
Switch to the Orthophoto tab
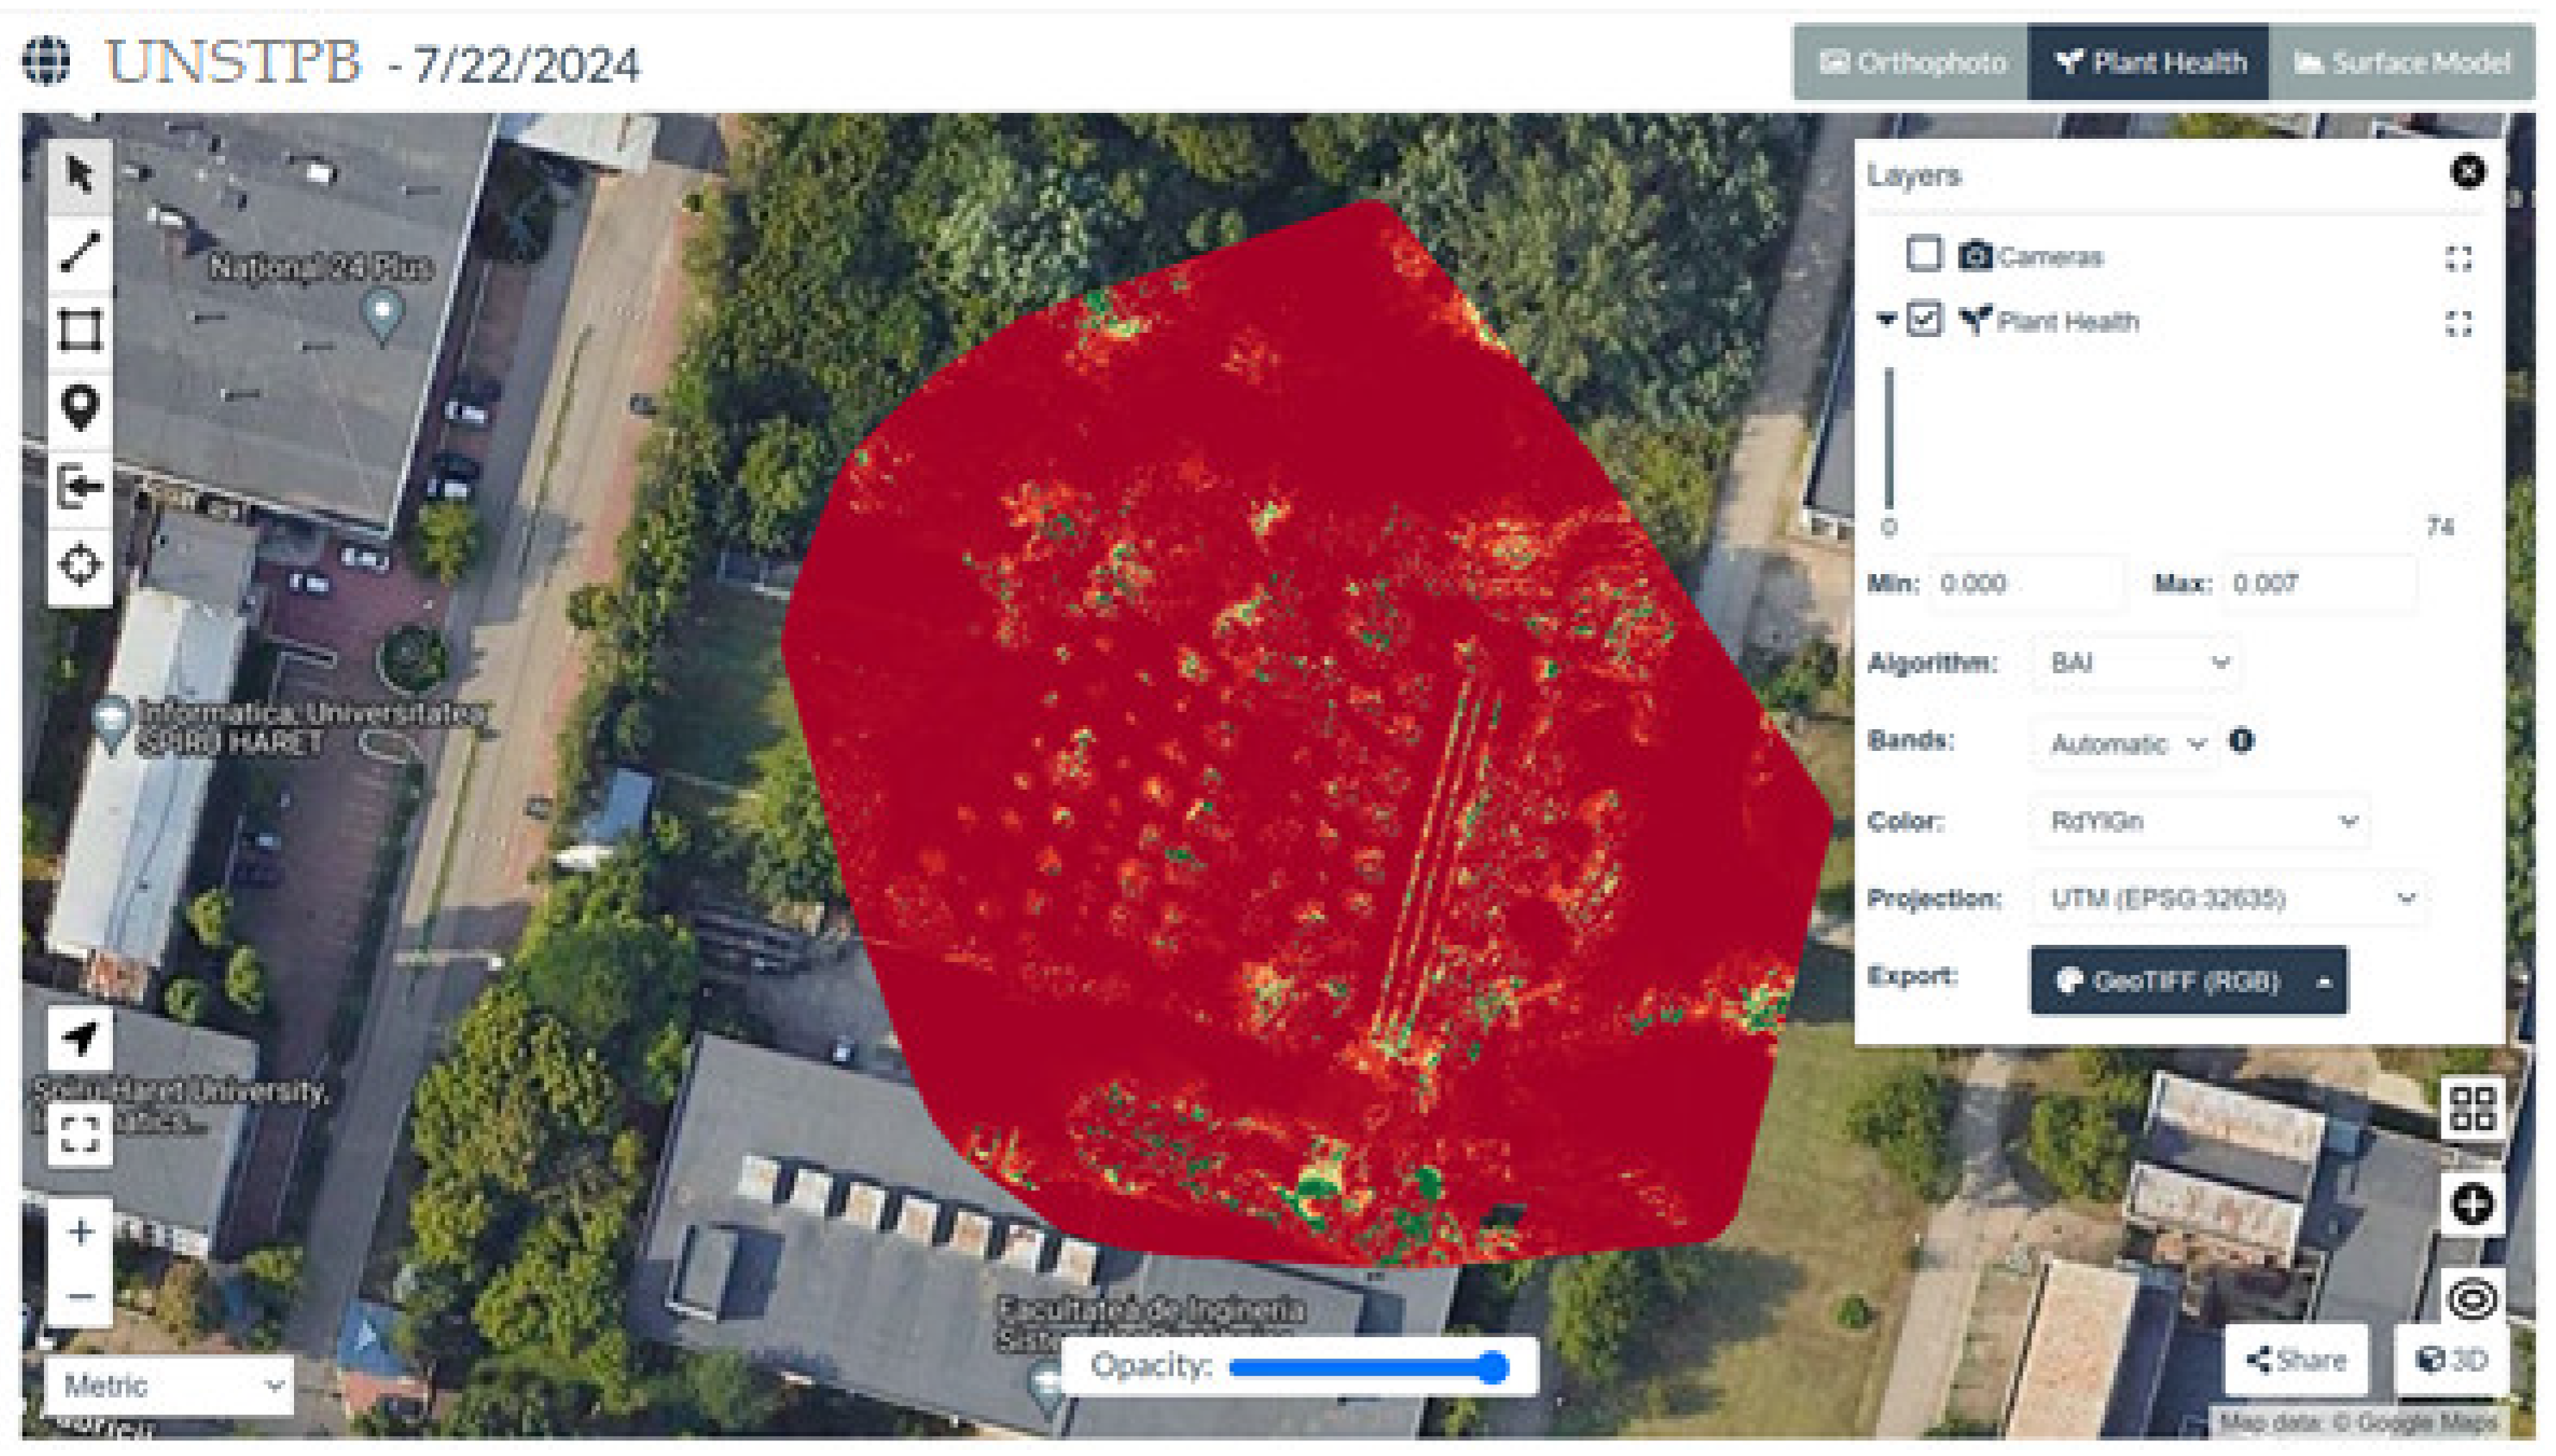1911,63
